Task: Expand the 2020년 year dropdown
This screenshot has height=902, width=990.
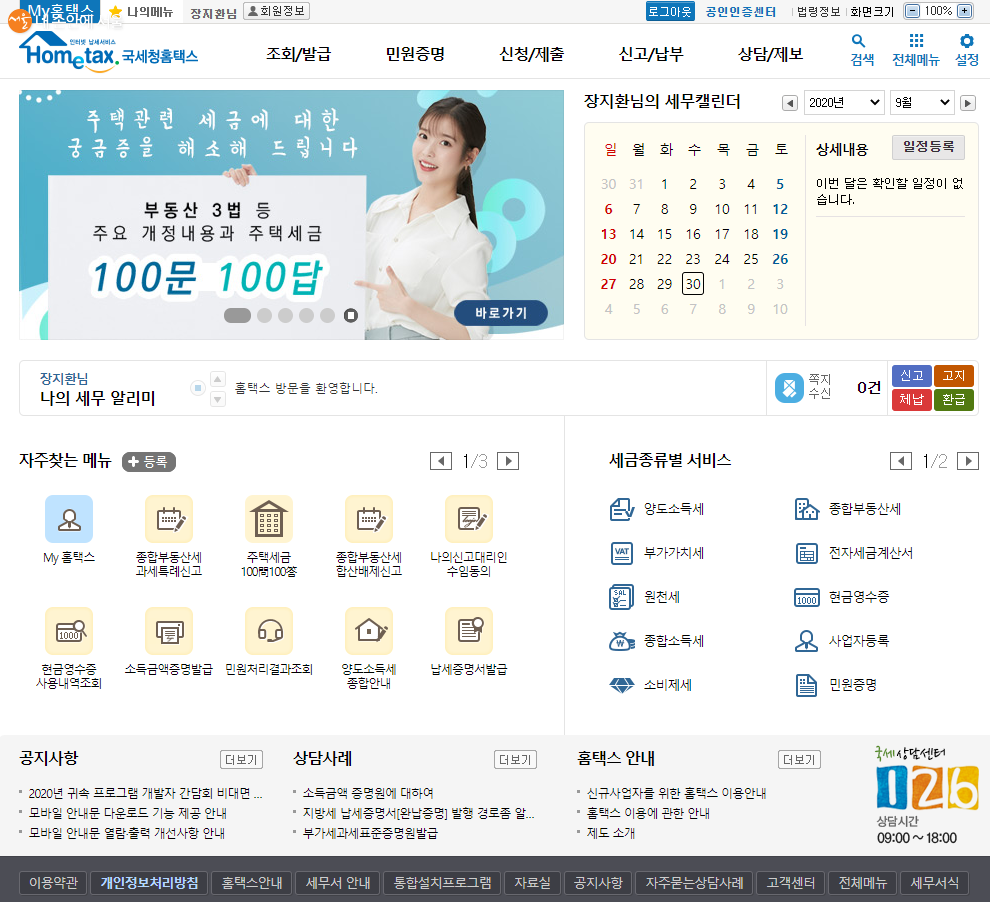Action: coord(844,102)
